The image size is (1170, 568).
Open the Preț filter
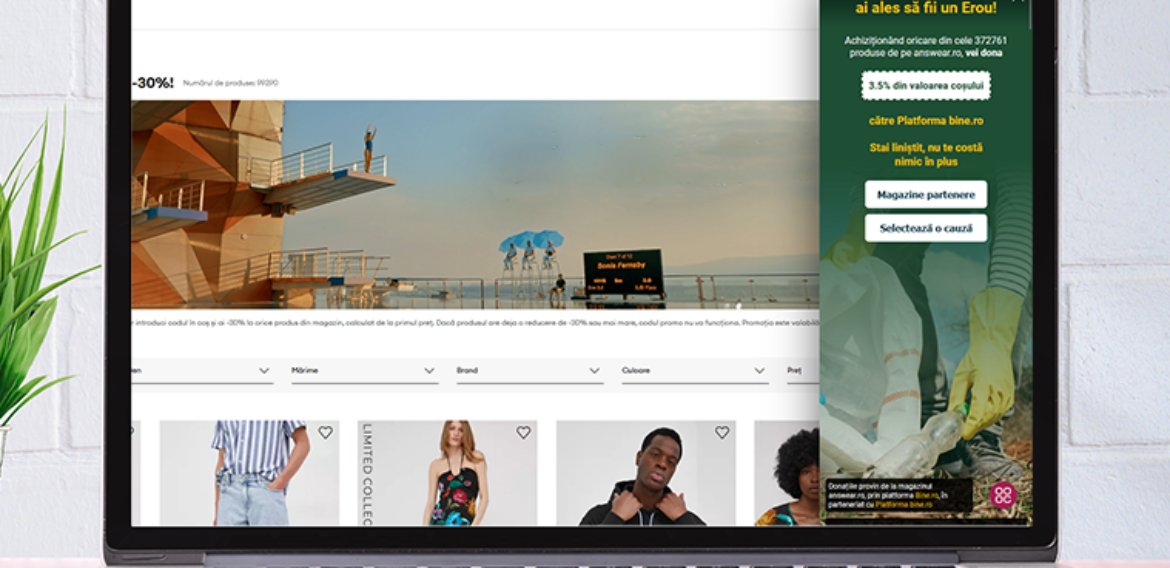803,371
